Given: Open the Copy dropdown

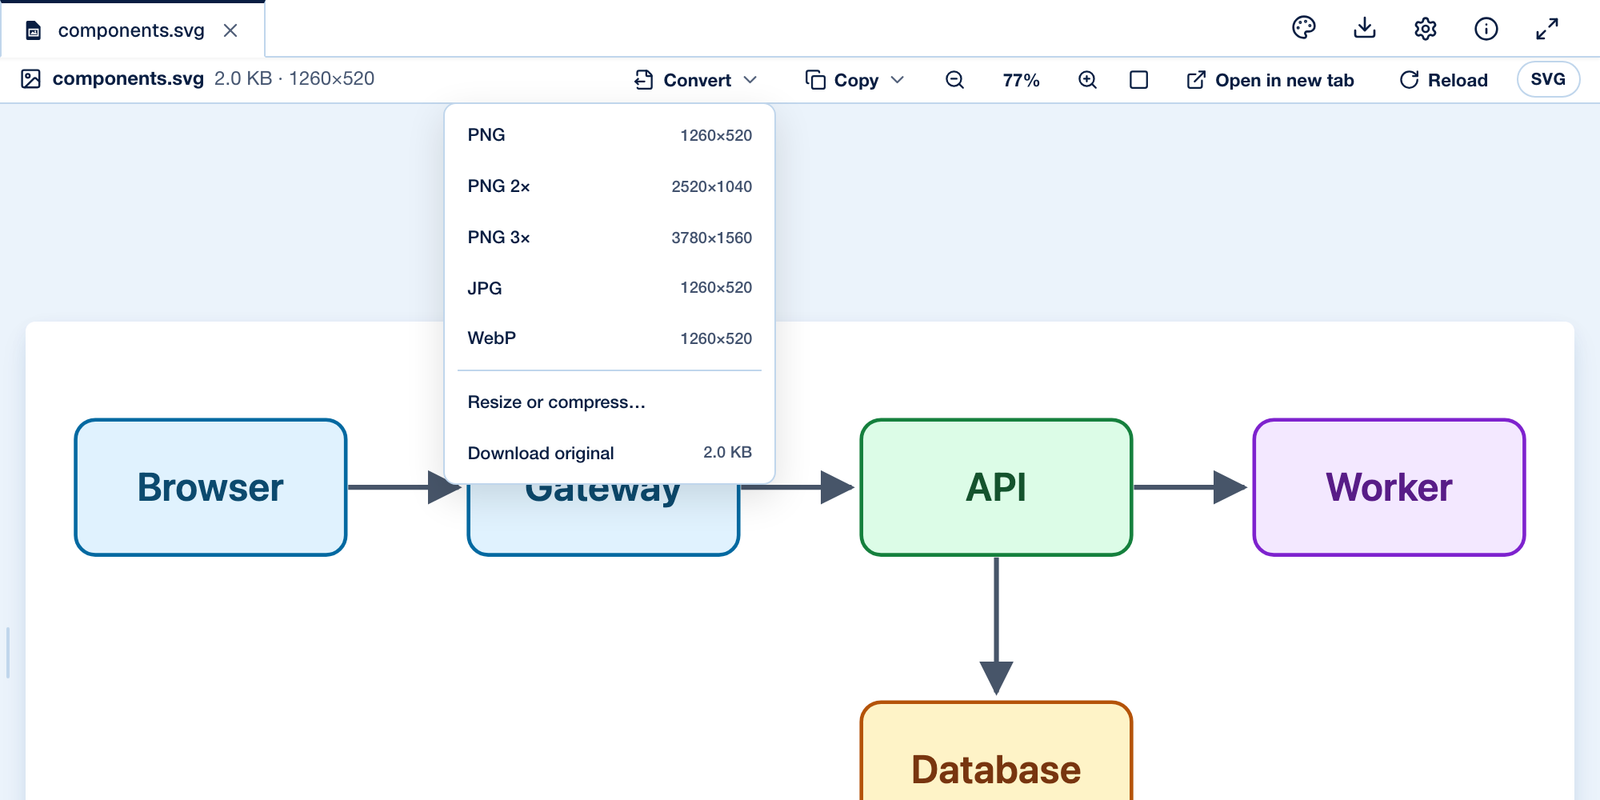Looking at the screenshot, I should pos(856,80).
